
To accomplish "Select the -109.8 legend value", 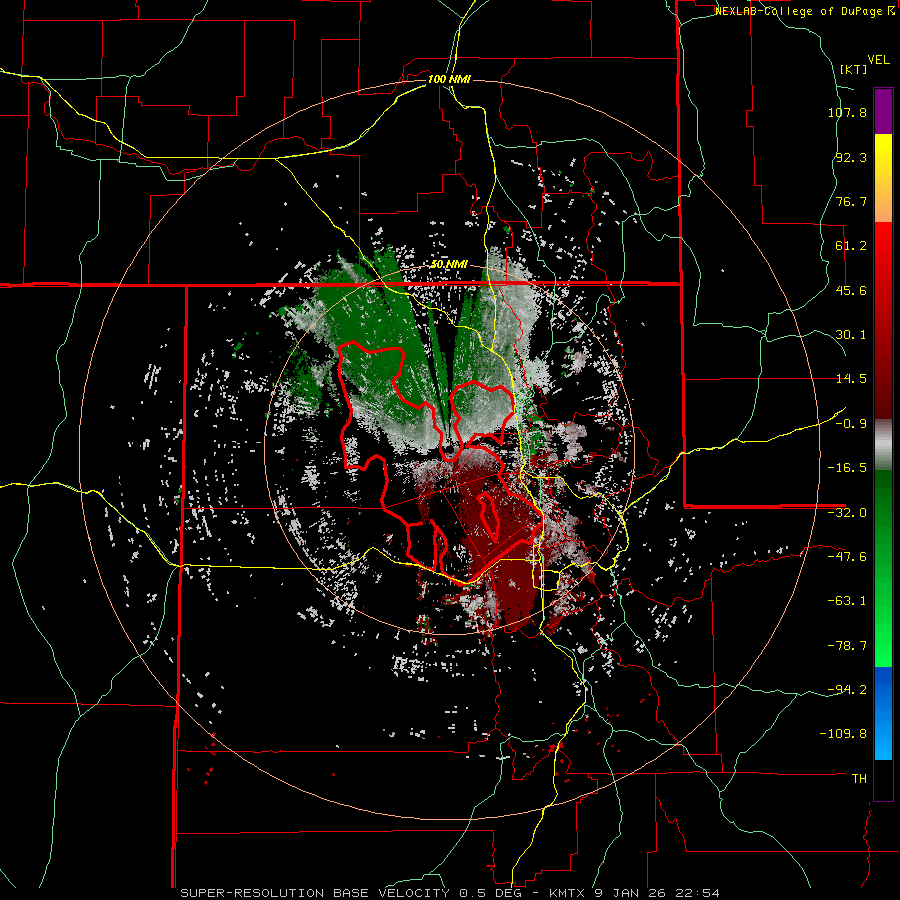I will point(843,734).
